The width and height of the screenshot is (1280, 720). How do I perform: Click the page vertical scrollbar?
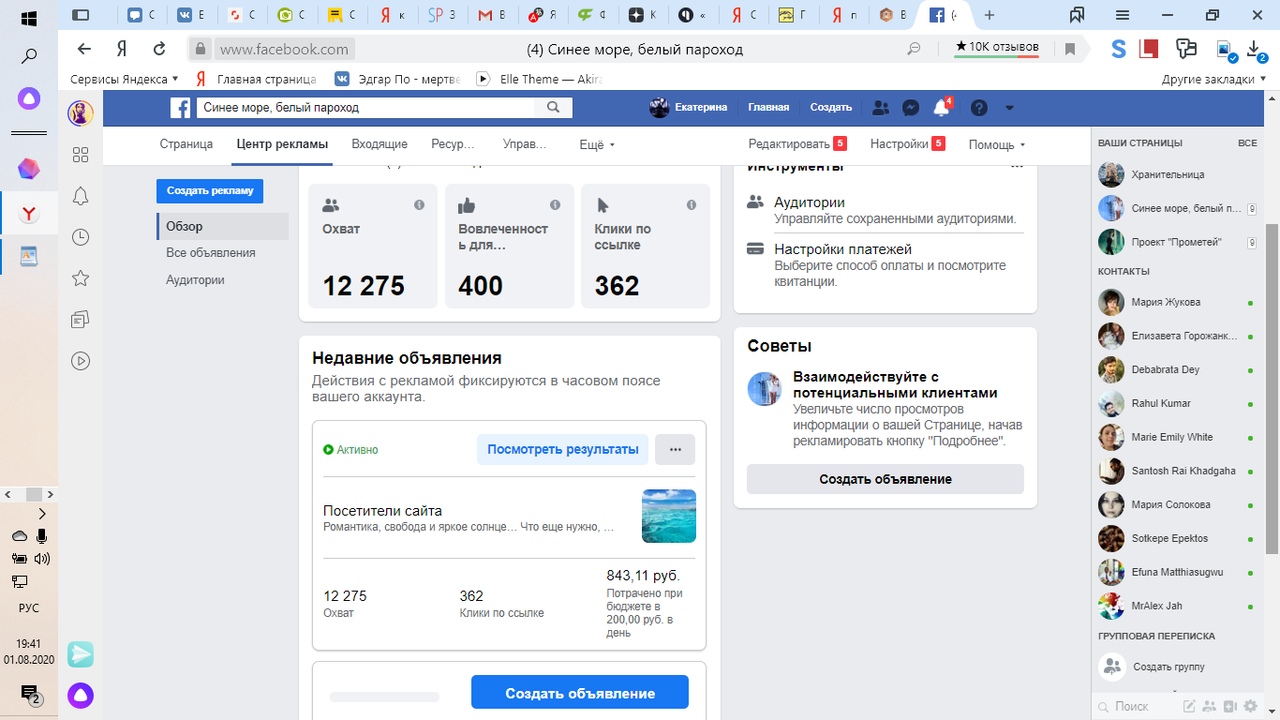[x=1272, y=388]
